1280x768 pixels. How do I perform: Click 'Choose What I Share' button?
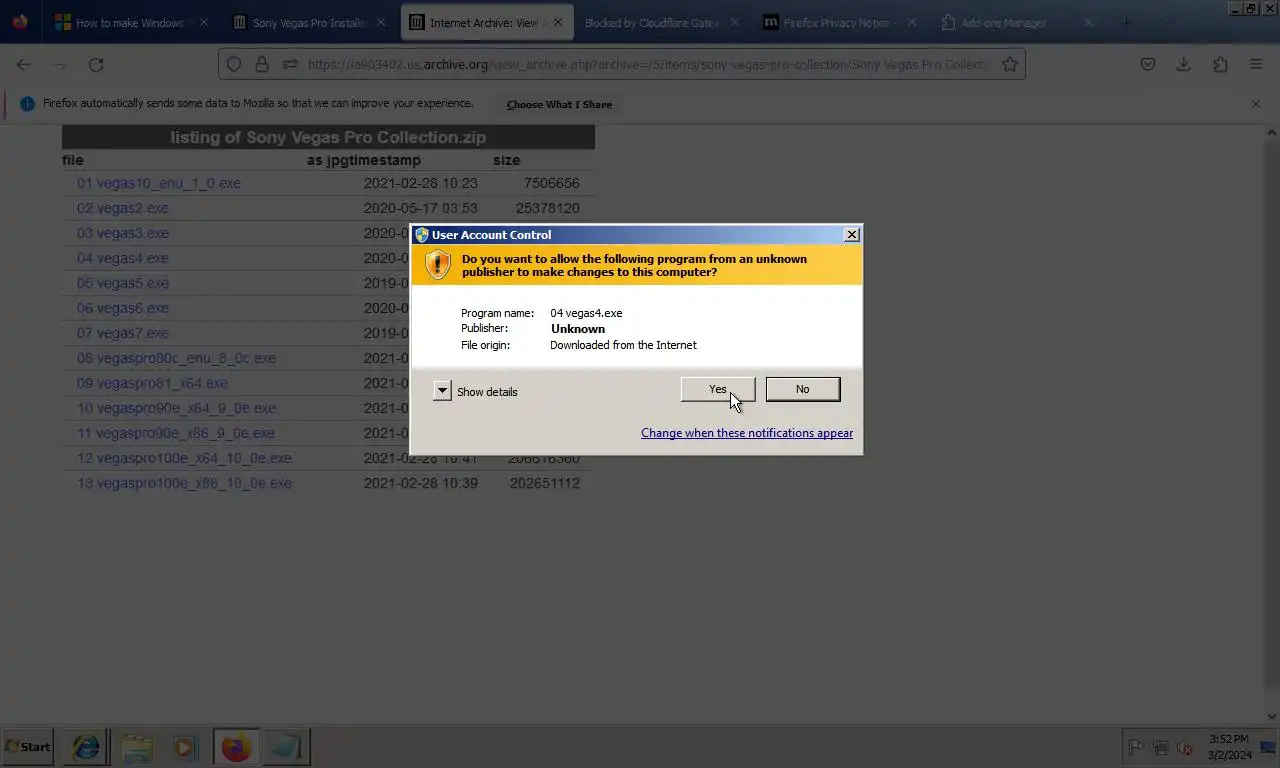pos(559,104)
